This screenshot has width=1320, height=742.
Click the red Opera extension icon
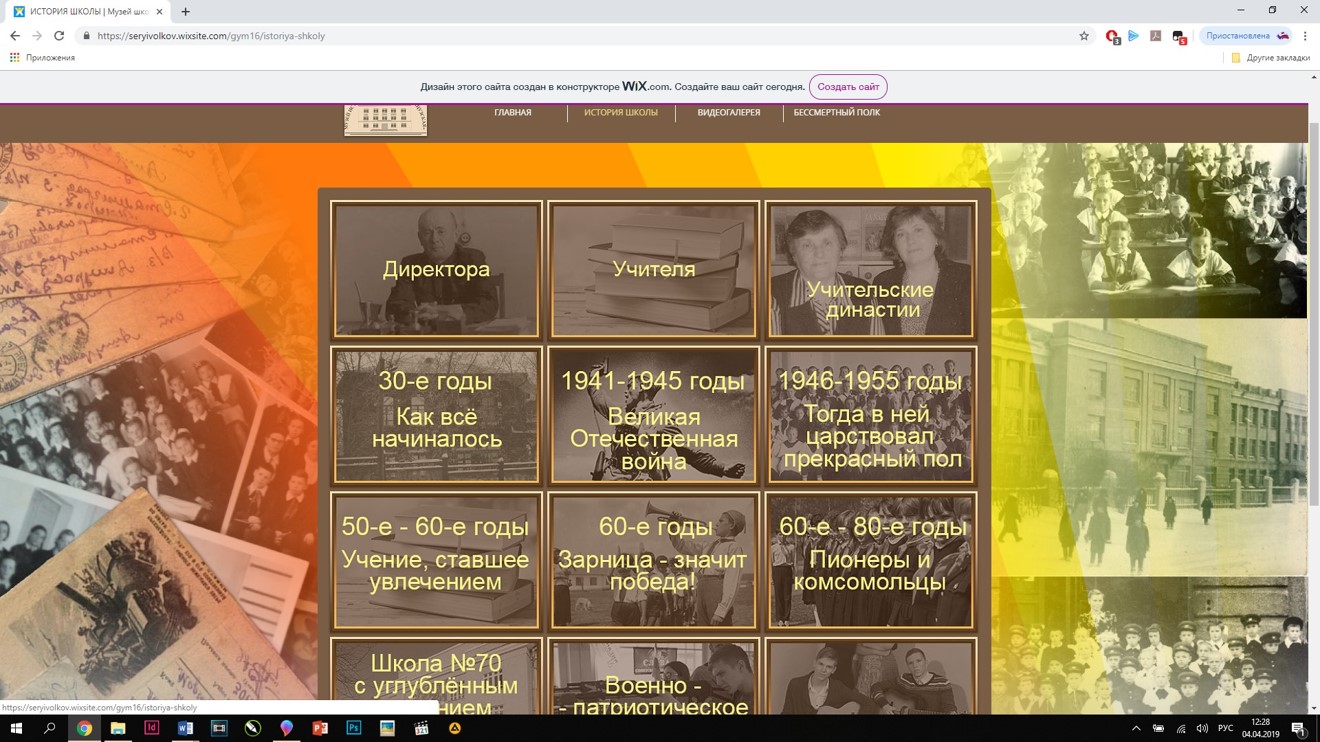pos(1112,36)
